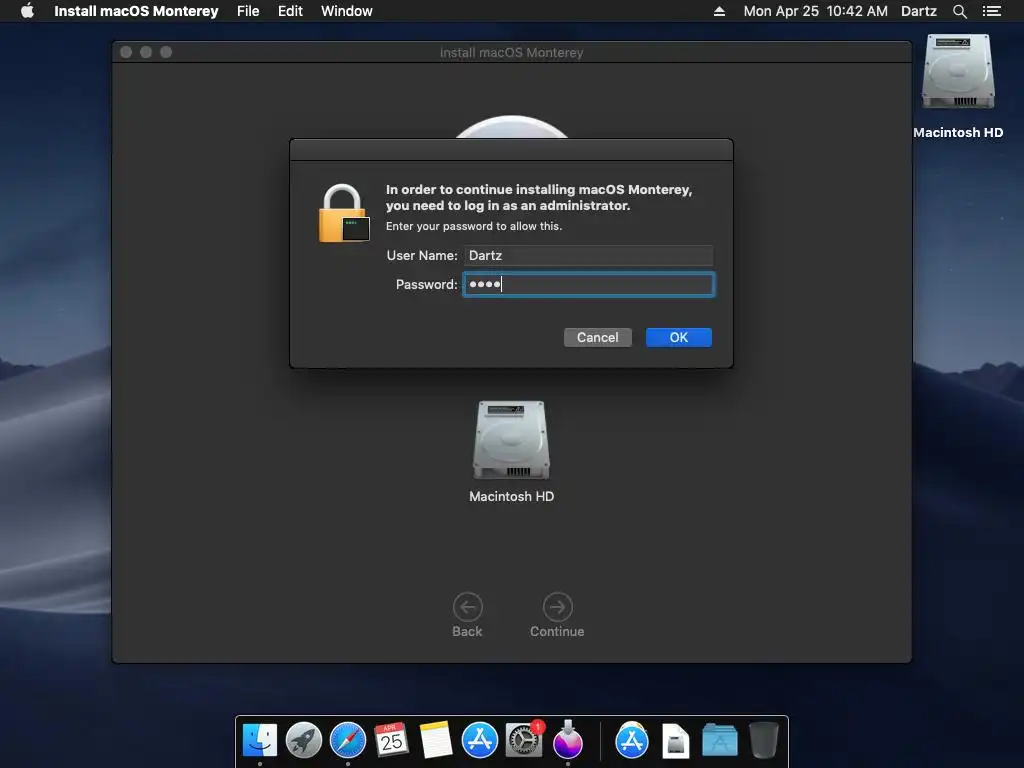Open Notes app from the Dock
This screenshot has height=768, width=1024.
(x=436, y=741)
